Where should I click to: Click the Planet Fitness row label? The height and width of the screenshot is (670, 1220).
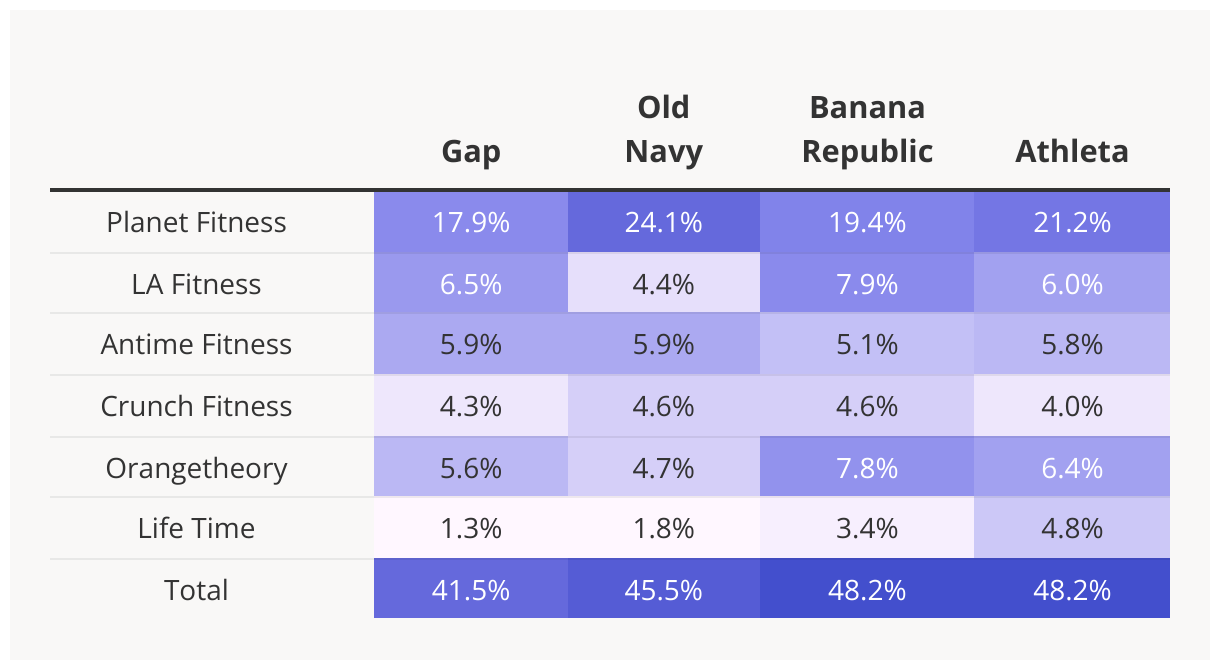tap(197, 222)
